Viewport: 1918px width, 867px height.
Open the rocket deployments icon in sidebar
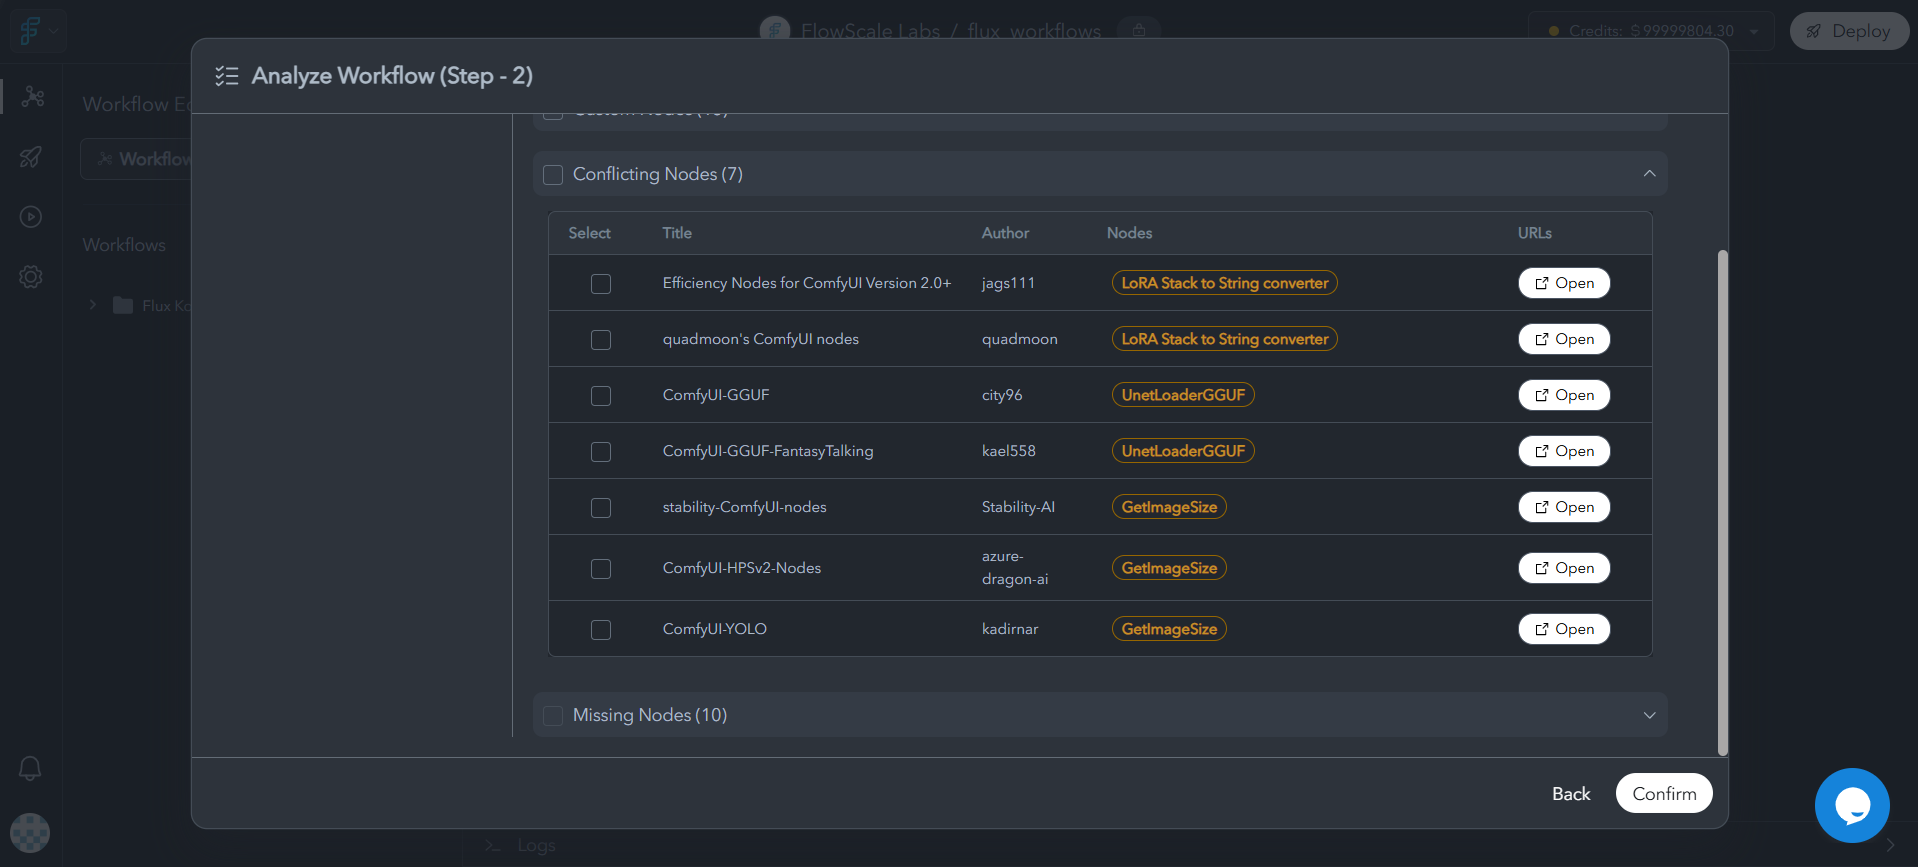(x=31, y=157)
